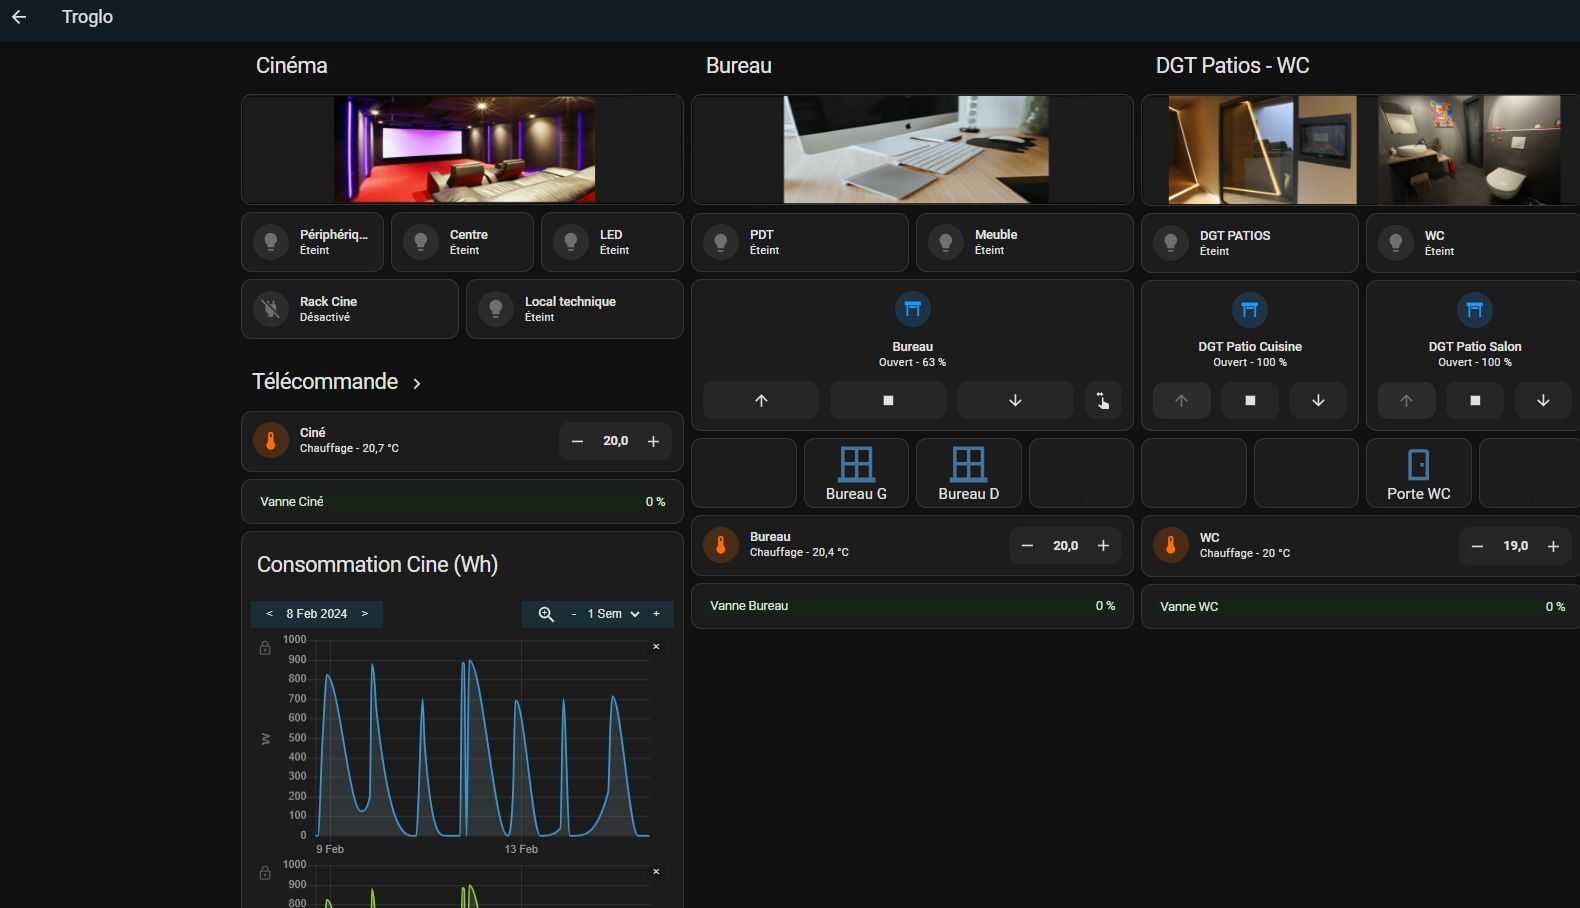
Task: Toggle the DGT PATIOS light
Action: point(1250,243)
